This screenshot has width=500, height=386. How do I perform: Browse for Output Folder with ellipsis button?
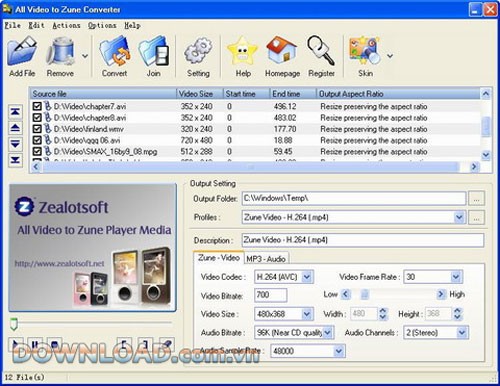click(x=476, y=199)
